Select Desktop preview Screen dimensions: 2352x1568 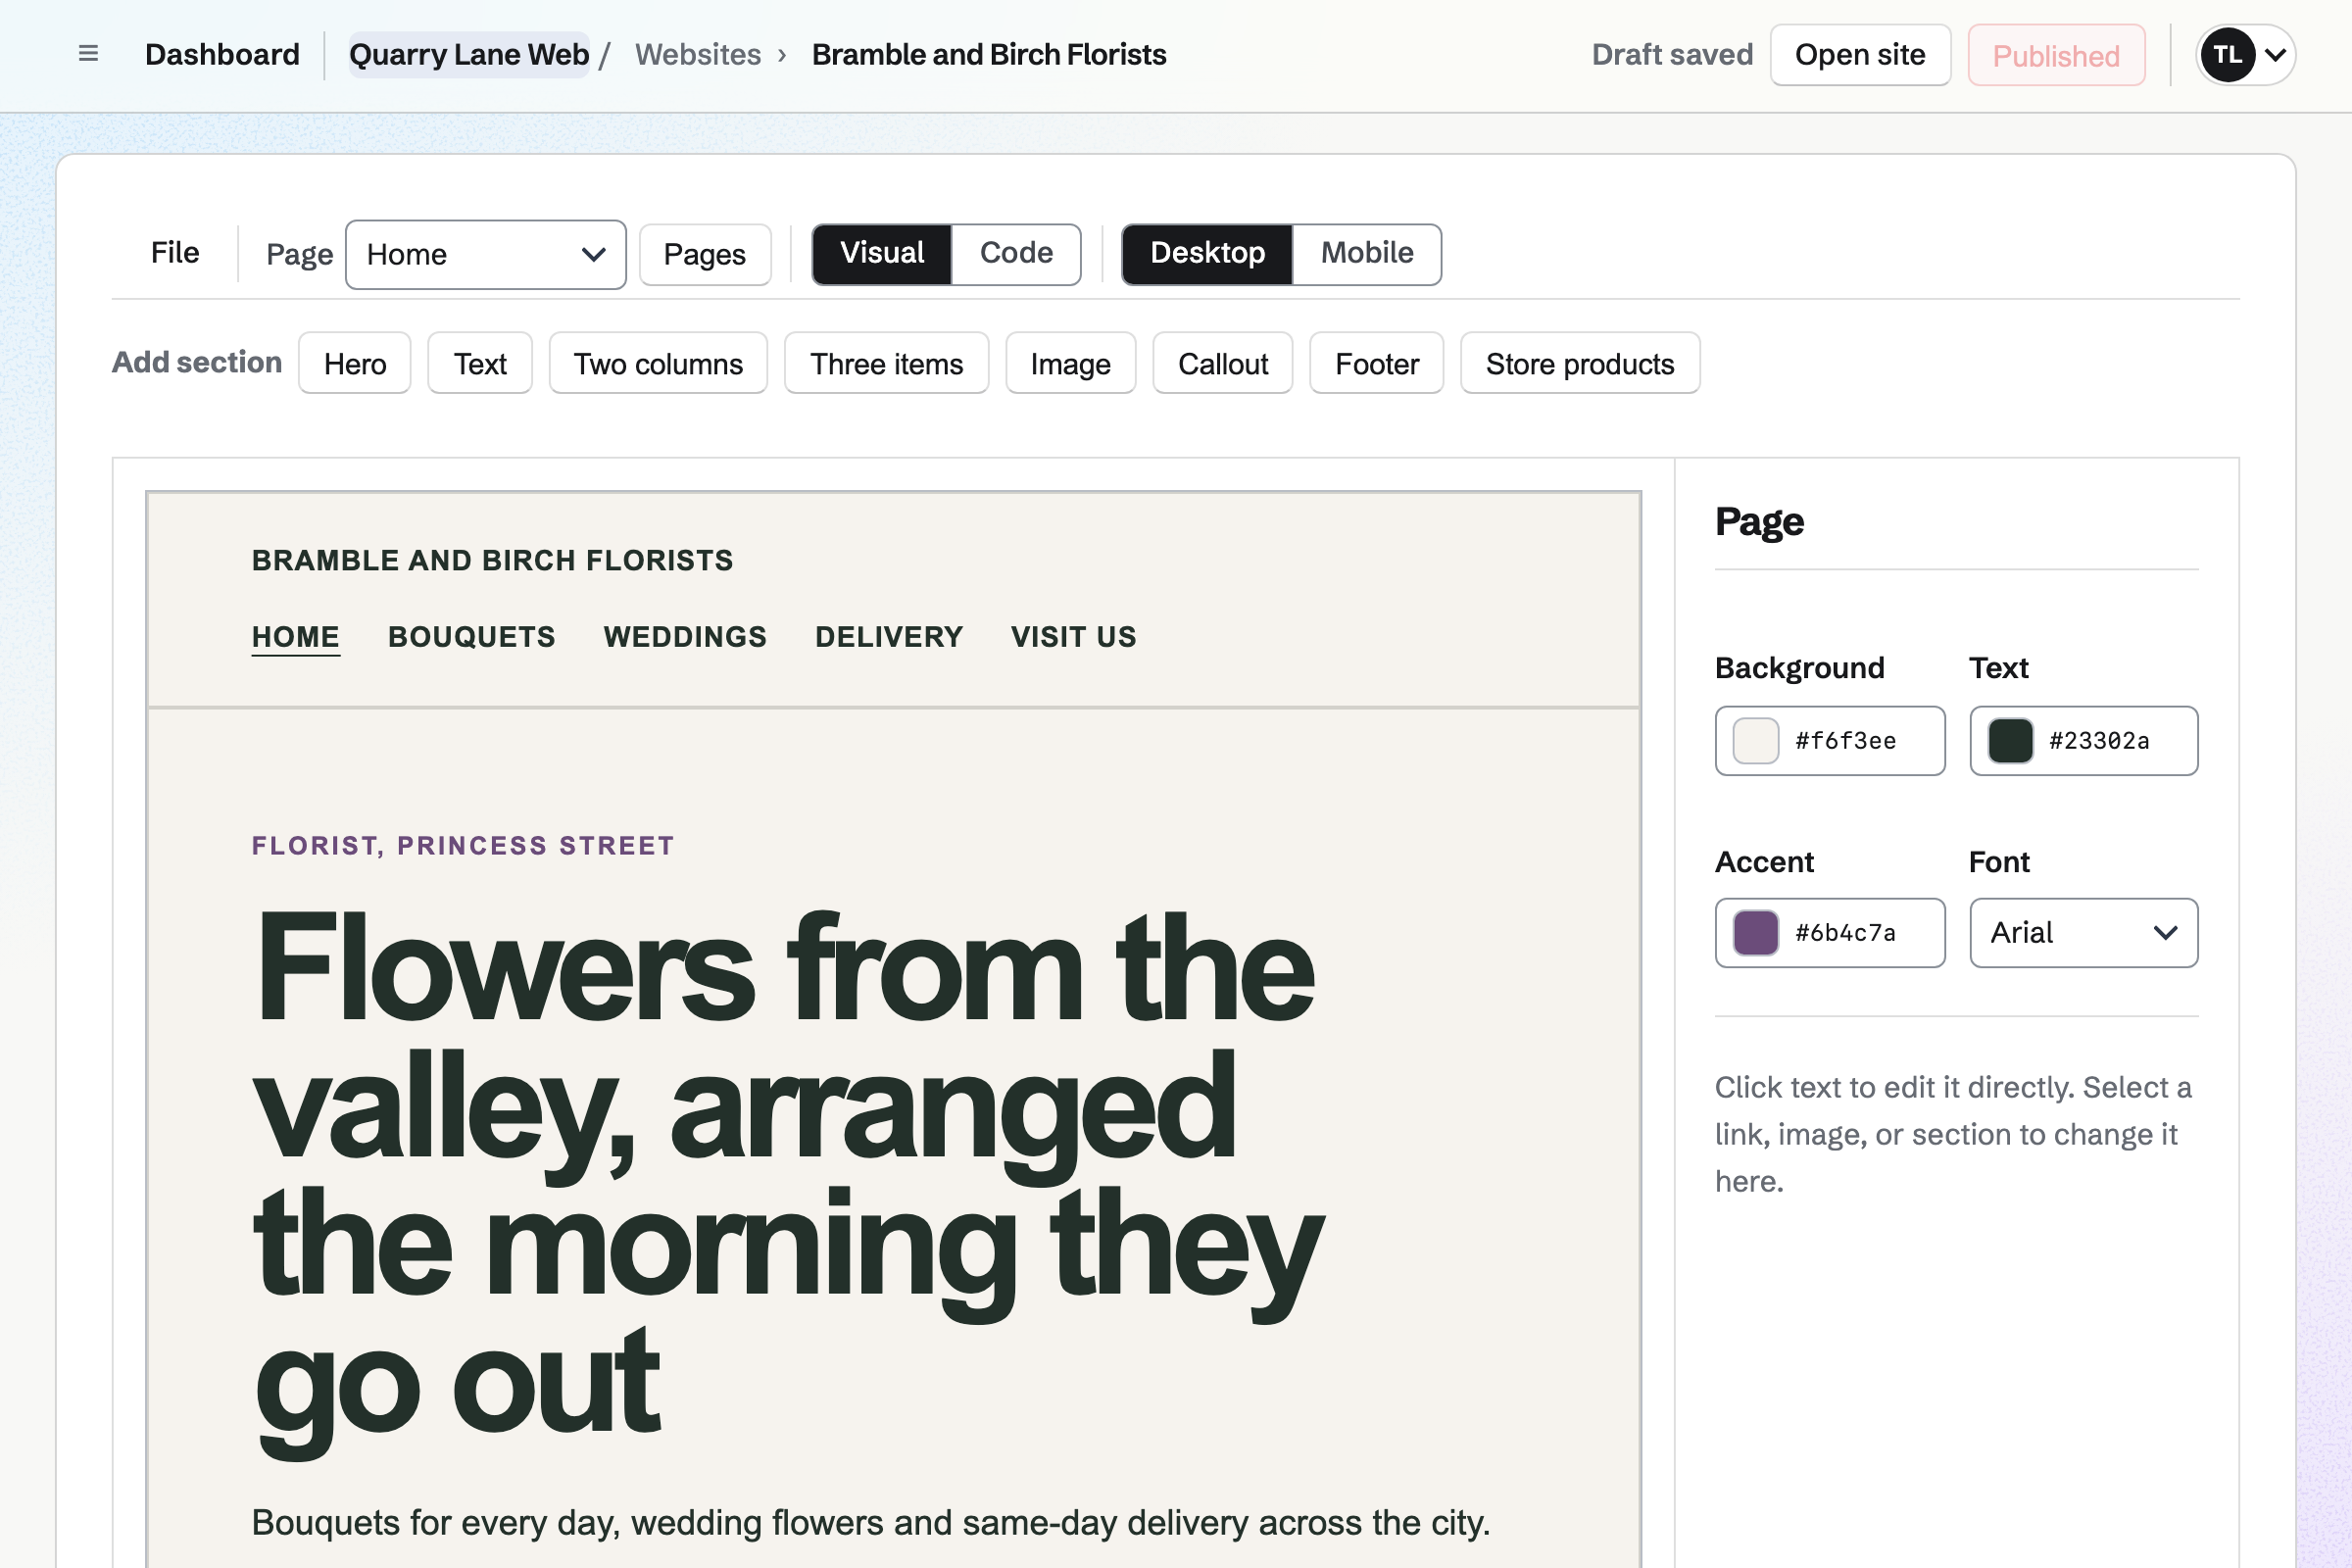[x=1207, y=254]
